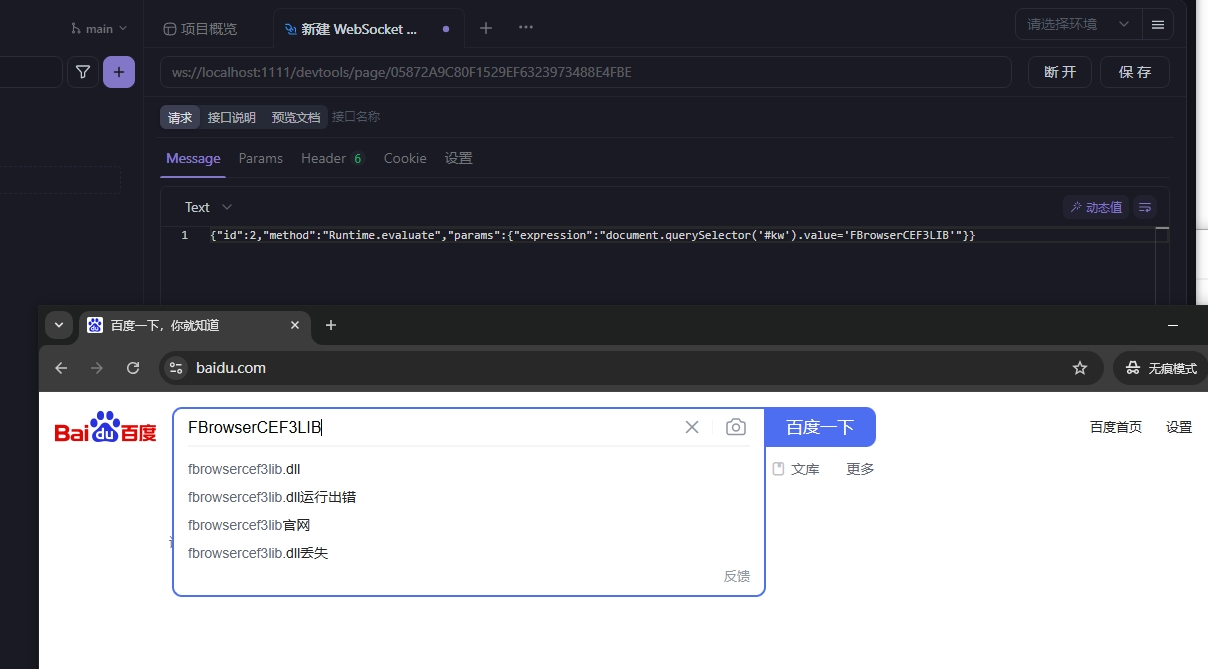Click the bookmark star in the address bar
The width and height of the screenshot is (1208, 669).
coord(1080,367)
